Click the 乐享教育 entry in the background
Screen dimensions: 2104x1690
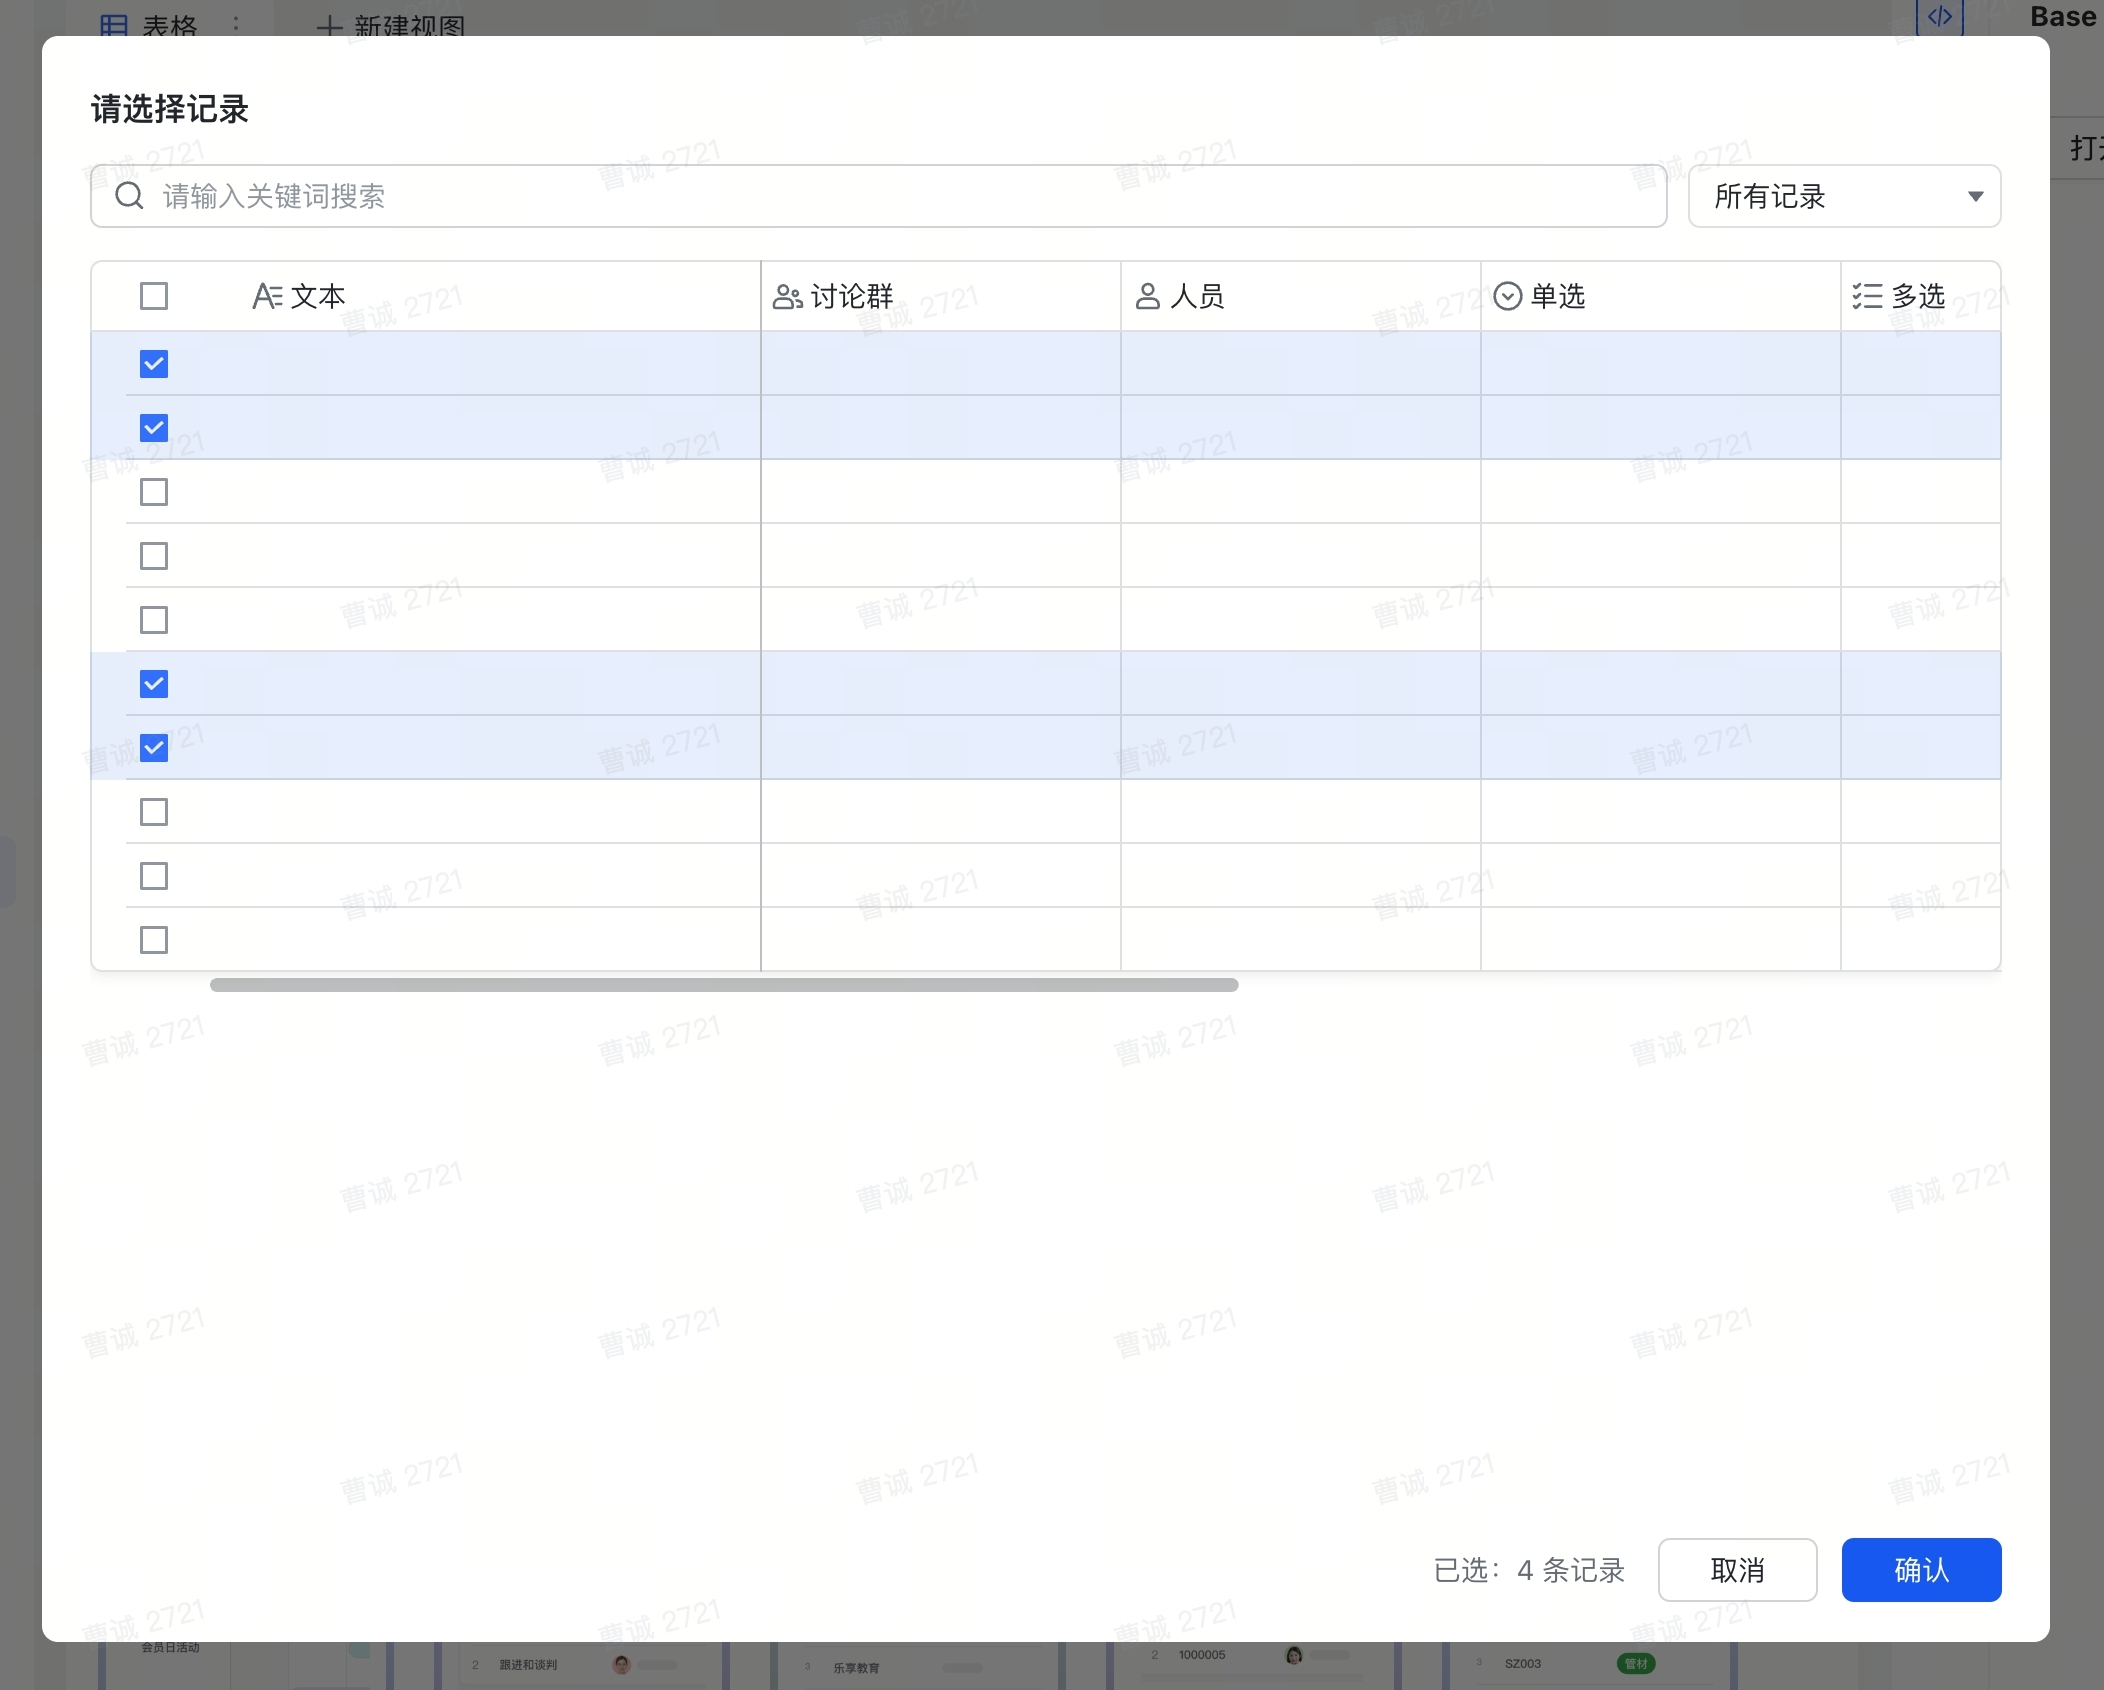point(856,1668)
